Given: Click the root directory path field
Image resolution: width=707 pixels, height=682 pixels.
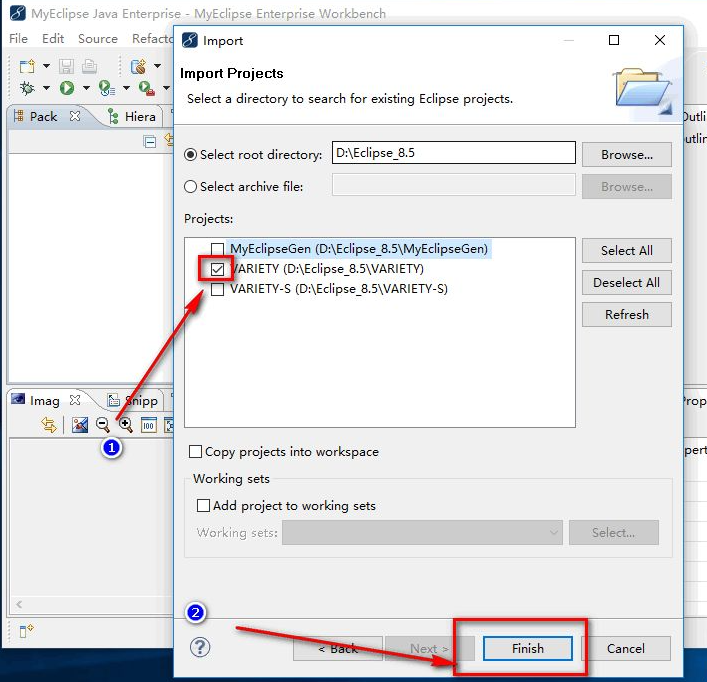Looking at the screenshot, I should click(453, 154).
